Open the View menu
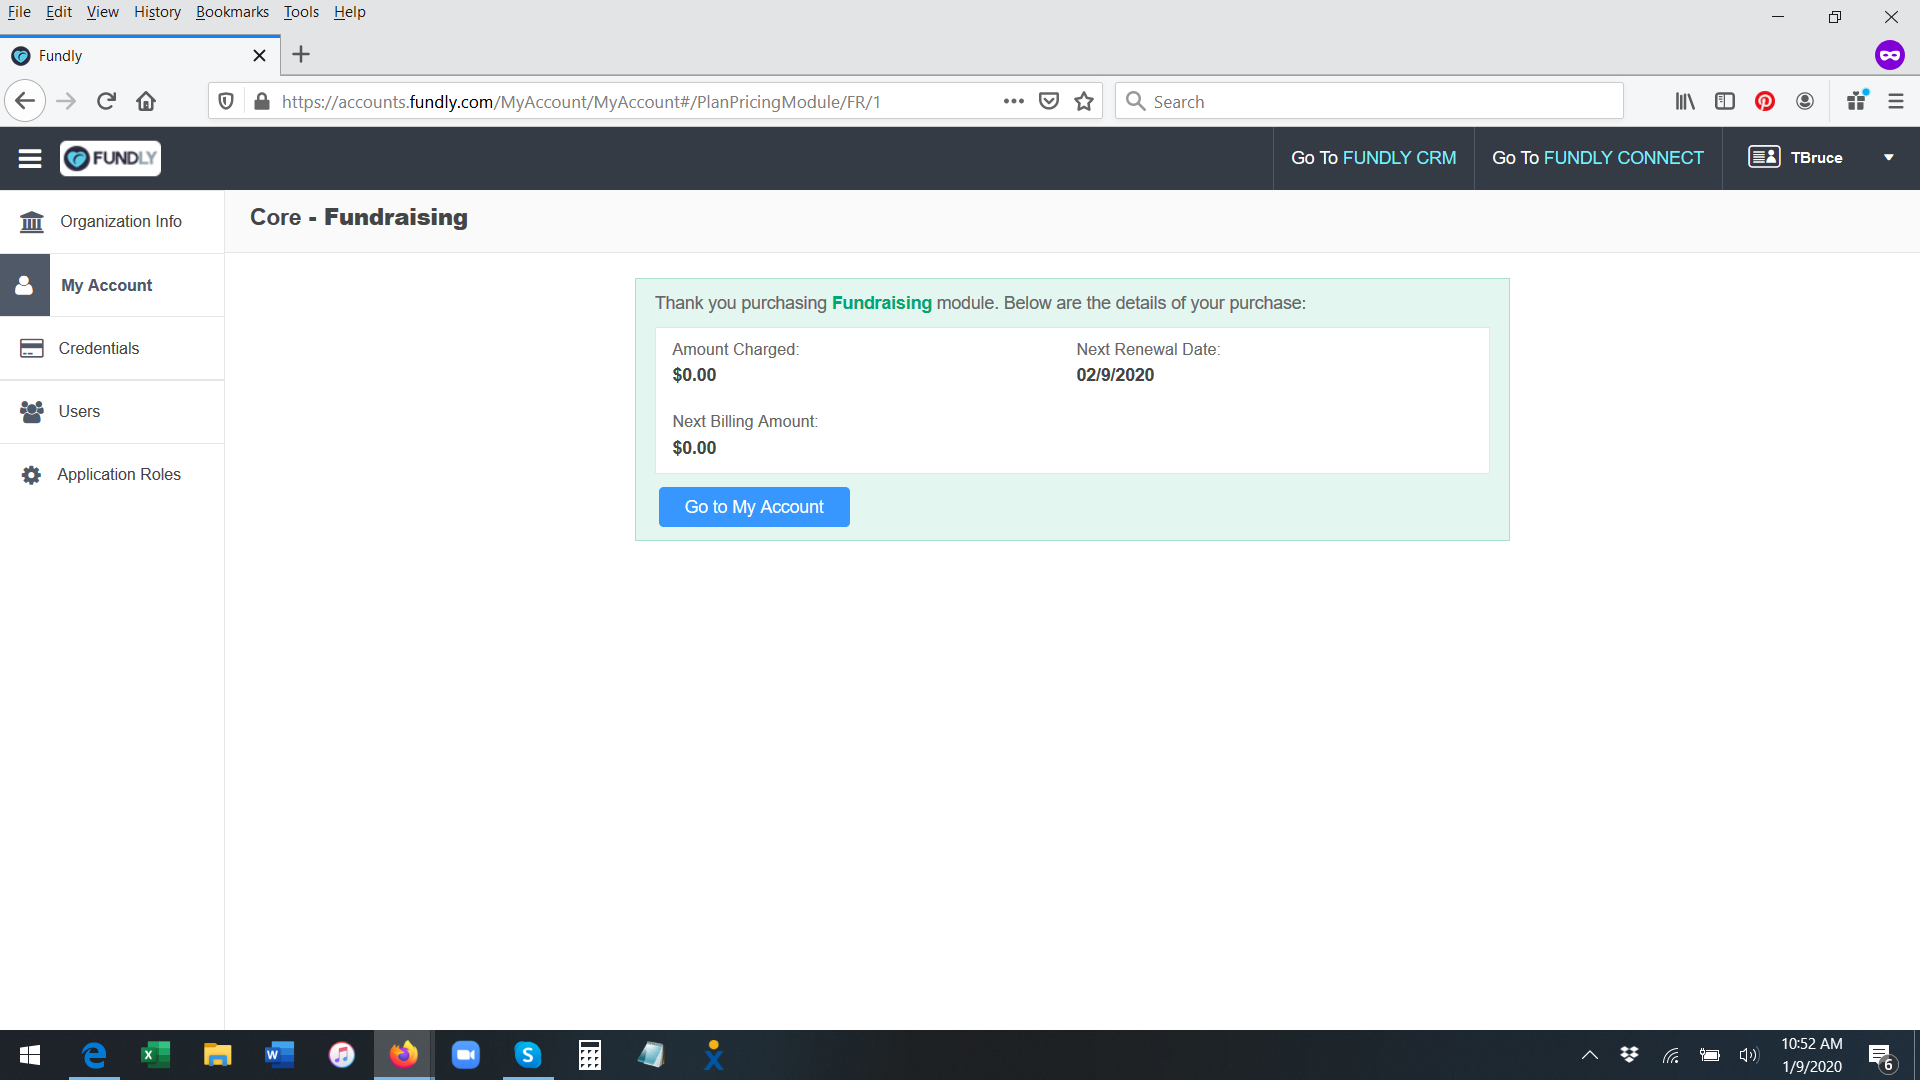The image size is (1920, 1080). tap(102, 12)
